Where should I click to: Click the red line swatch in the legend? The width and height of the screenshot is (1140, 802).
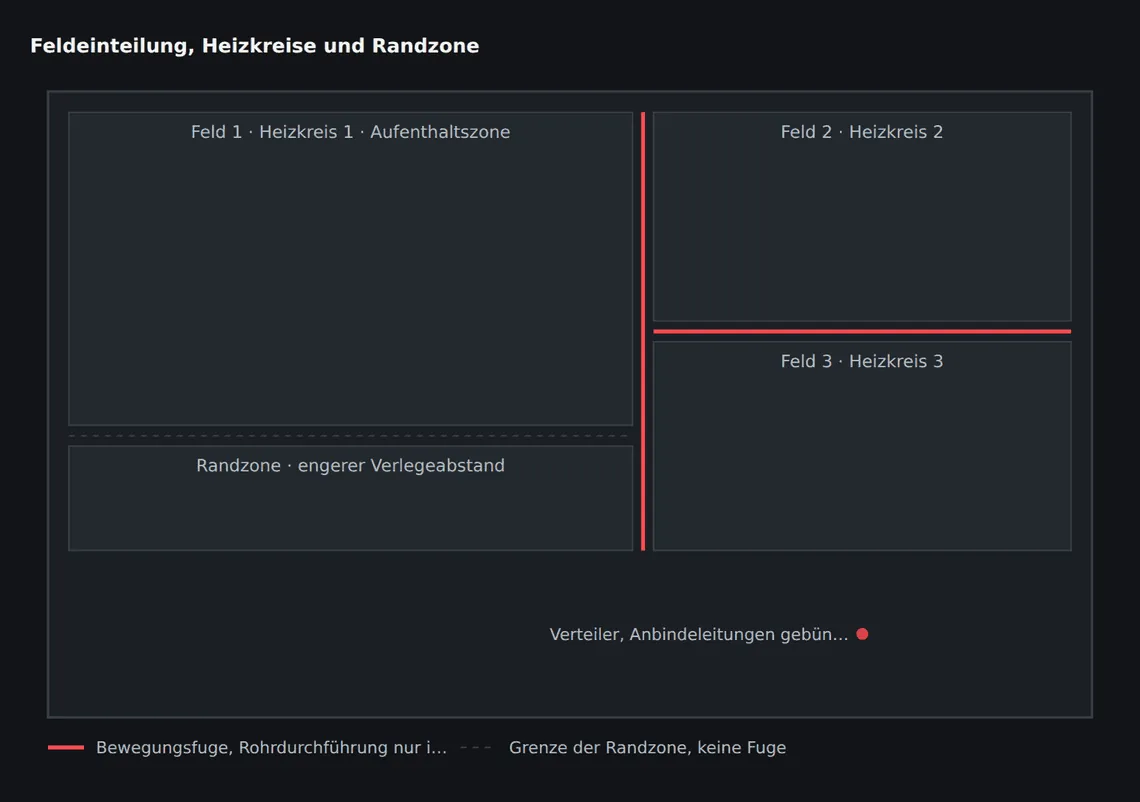click(x=66, y=747)
